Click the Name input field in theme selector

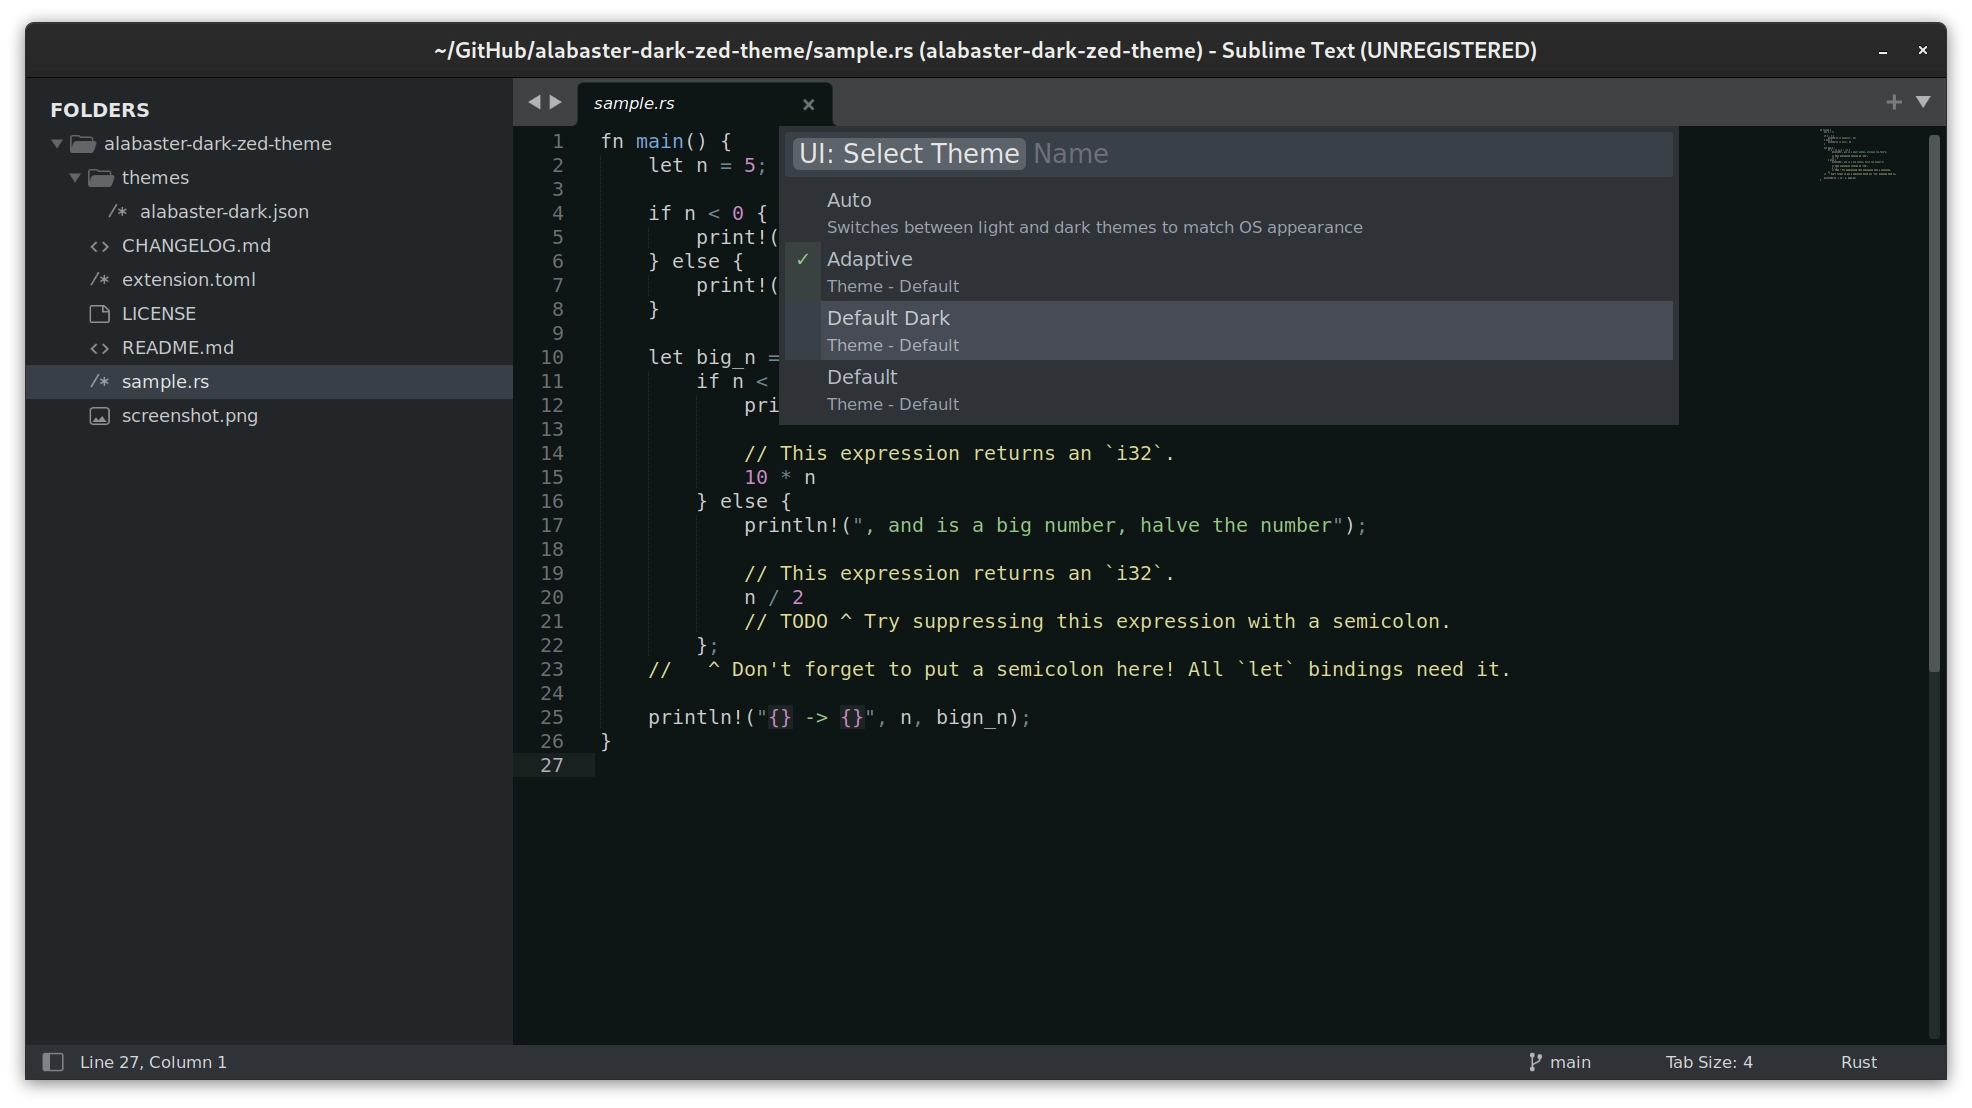1072,154
